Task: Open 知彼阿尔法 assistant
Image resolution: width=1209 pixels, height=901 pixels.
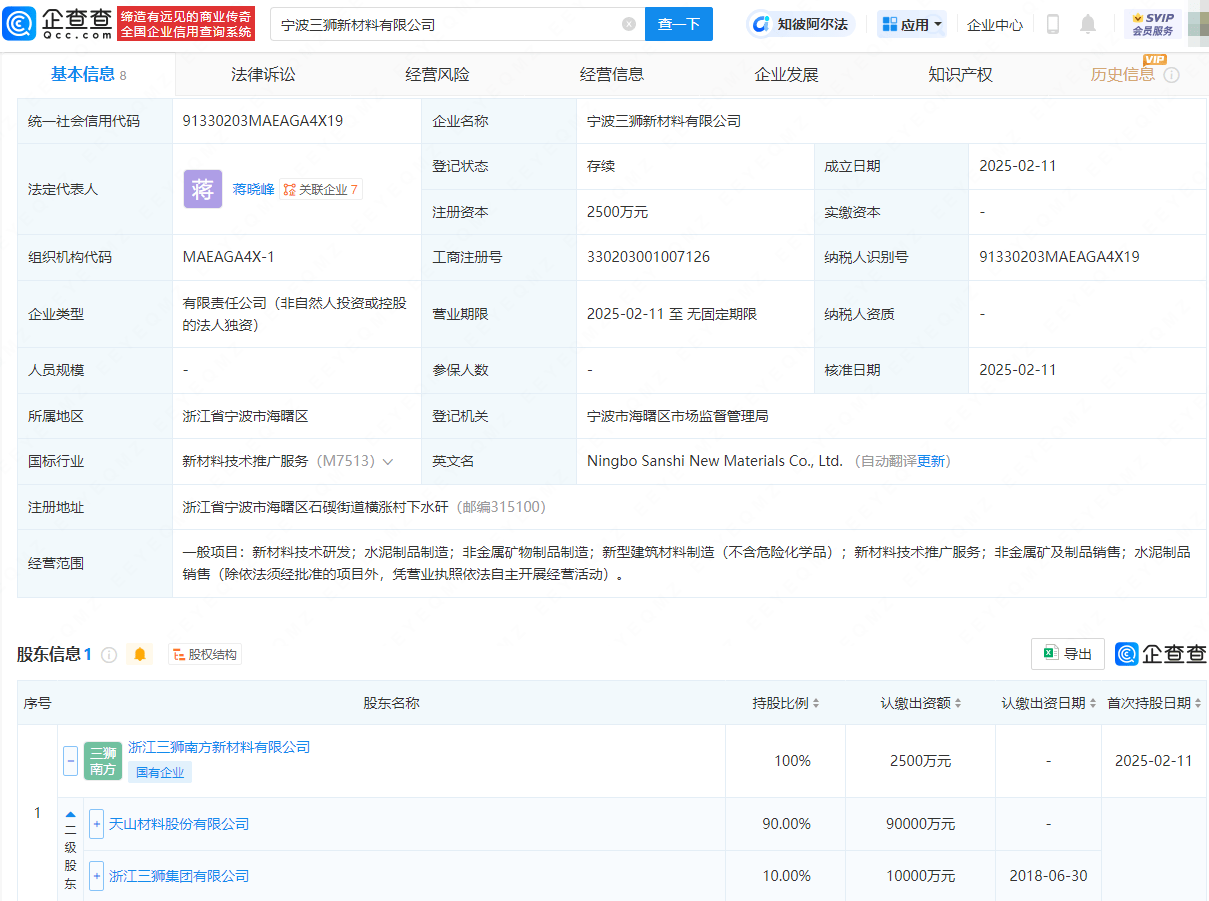Action: [x=801, y=24]
